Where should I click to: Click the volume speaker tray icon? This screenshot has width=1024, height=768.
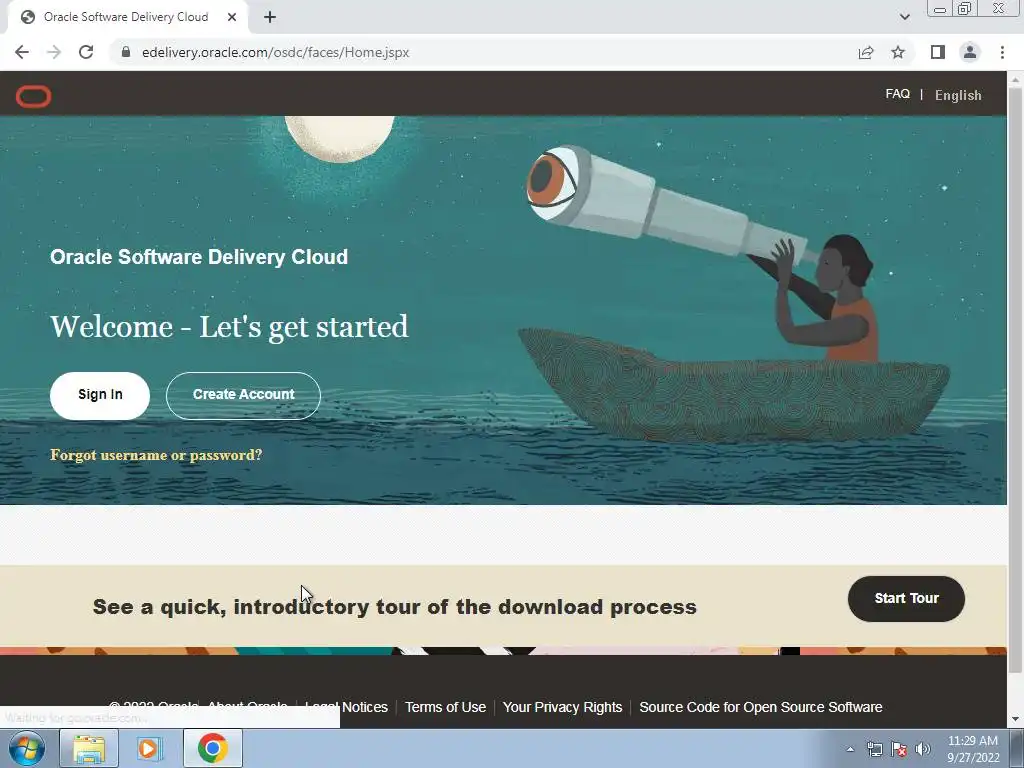[x=923, y=749]
